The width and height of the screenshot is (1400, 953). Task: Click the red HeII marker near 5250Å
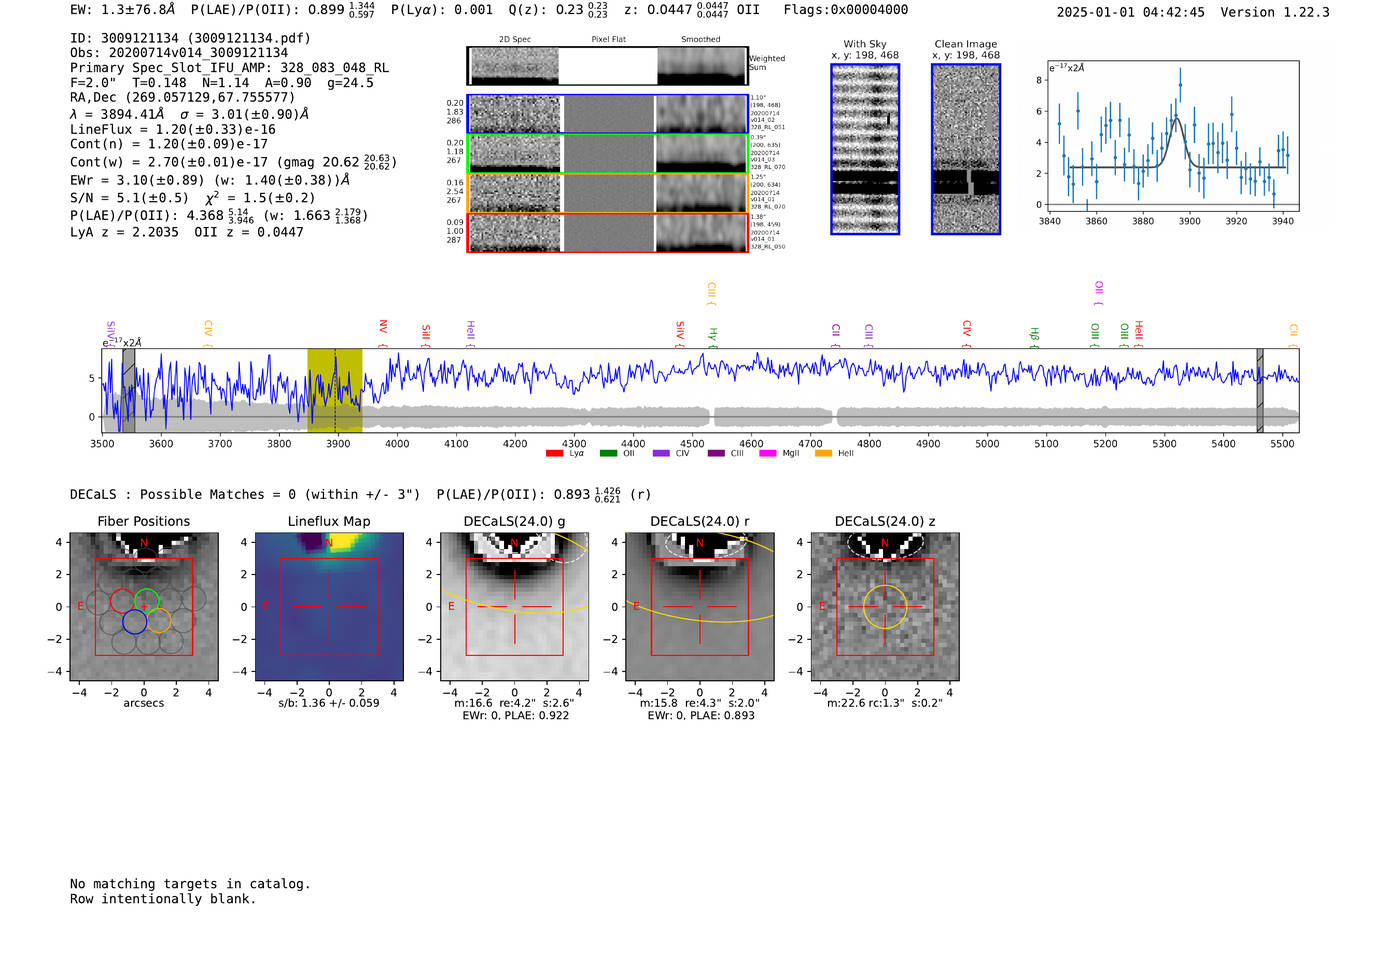(x=1139, y=335)
